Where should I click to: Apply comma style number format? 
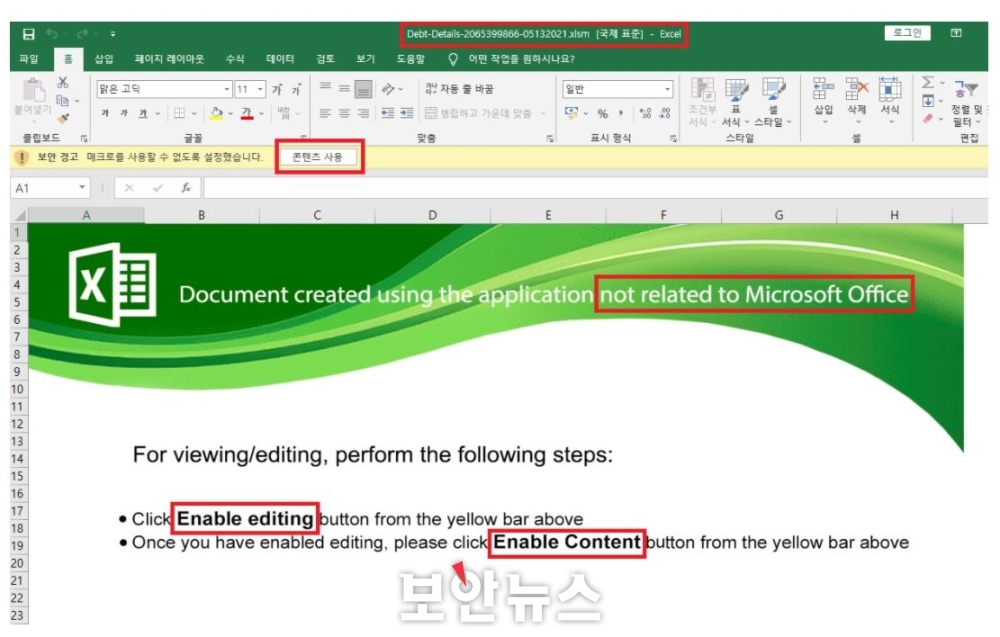pos(621,113)
